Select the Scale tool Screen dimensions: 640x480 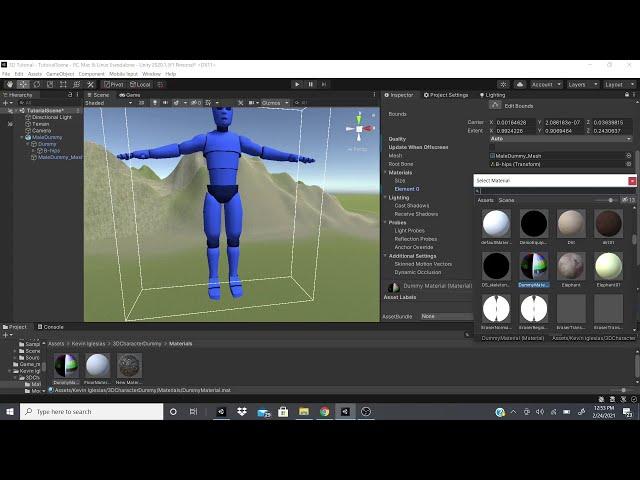(50, 84)
